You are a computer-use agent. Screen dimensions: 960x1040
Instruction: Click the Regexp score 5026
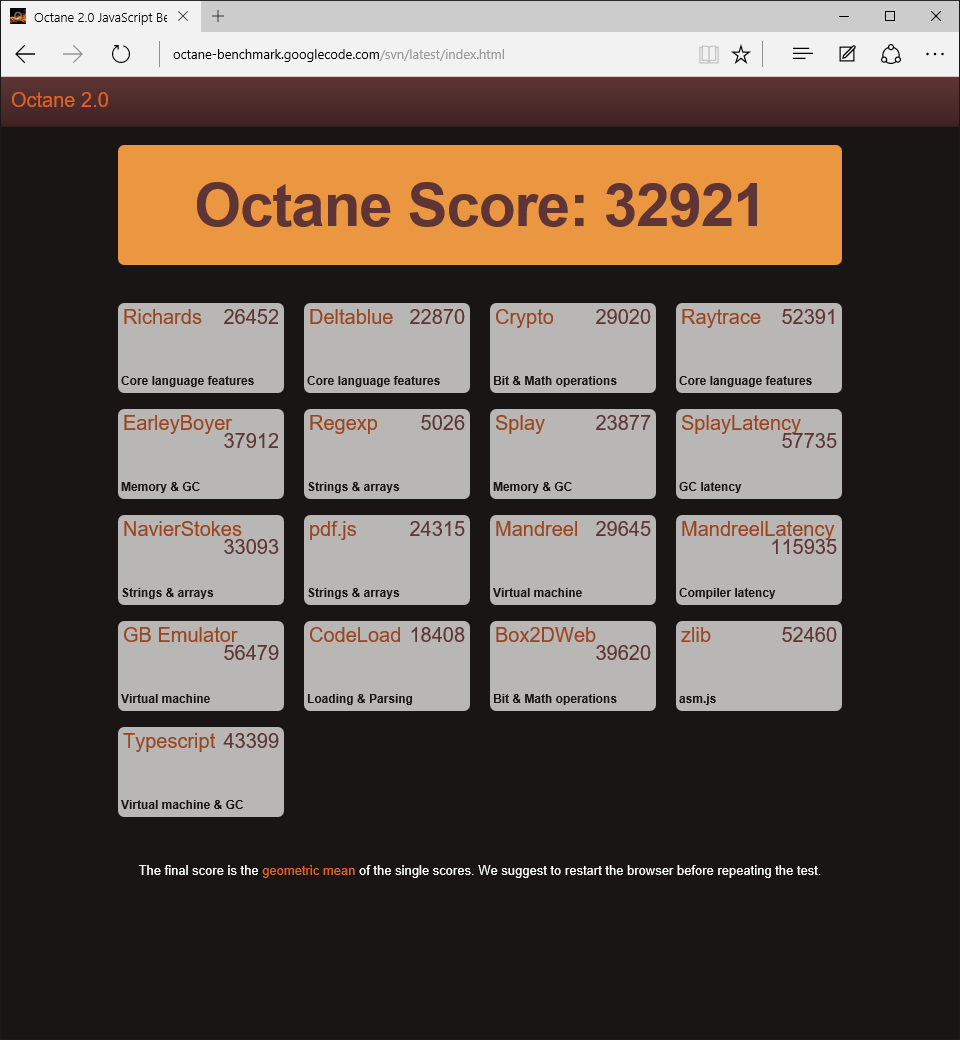coord(443,423)
